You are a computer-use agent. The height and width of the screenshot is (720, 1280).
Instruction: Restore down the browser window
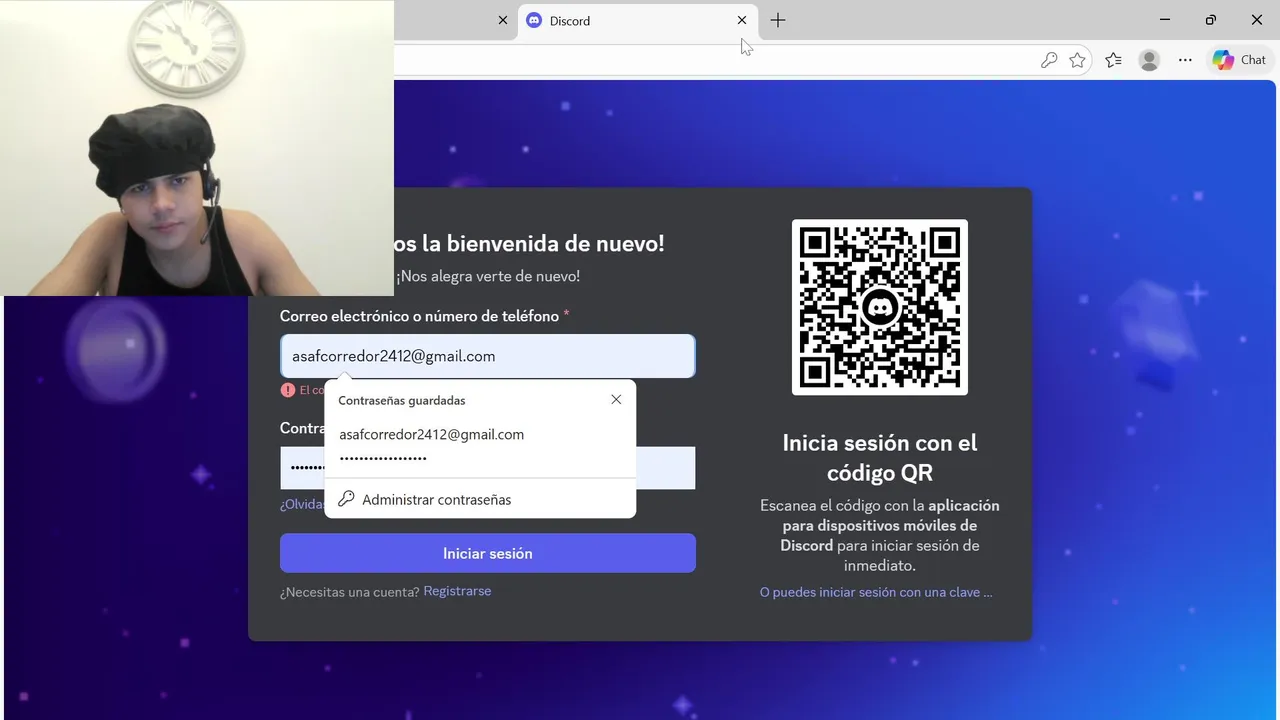pos(1211,20)
